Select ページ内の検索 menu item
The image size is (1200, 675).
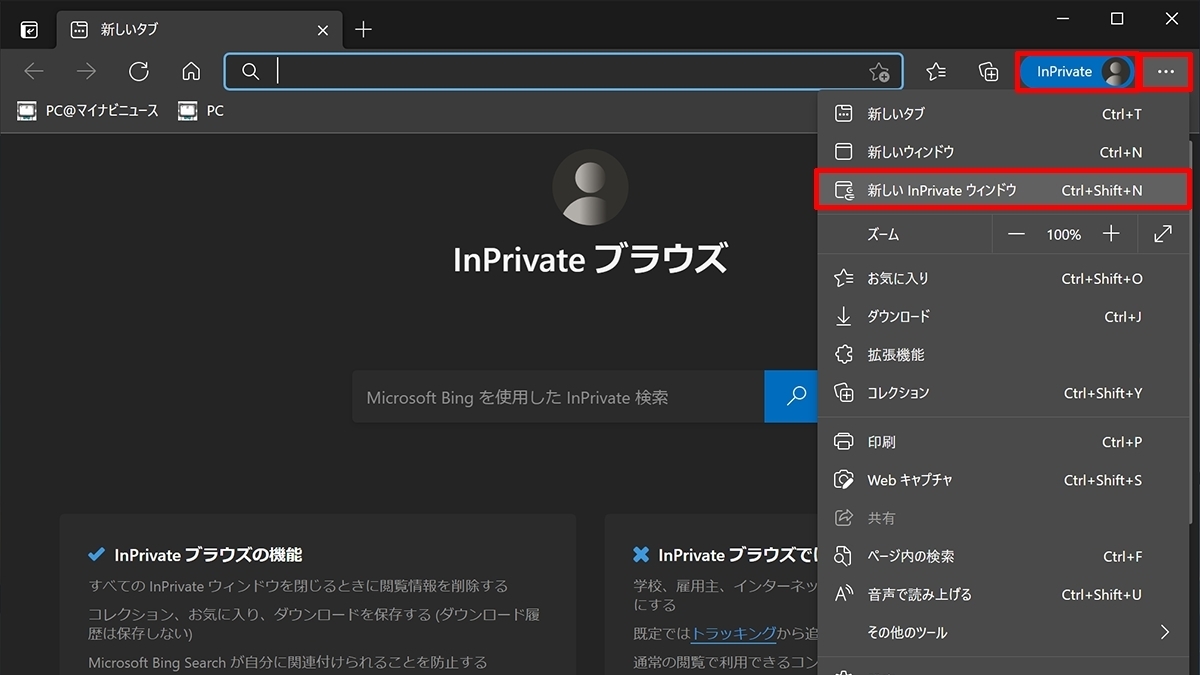(1004, 556)
